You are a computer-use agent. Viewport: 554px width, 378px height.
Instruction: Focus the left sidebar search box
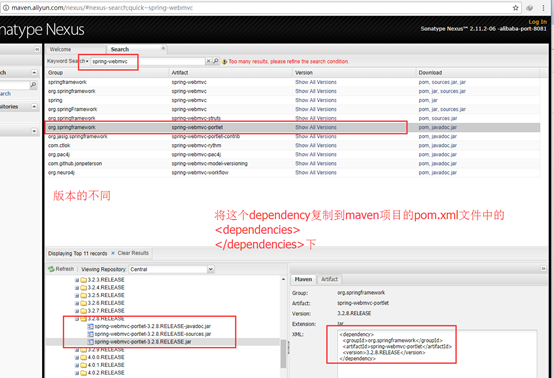tap(14, 85)
